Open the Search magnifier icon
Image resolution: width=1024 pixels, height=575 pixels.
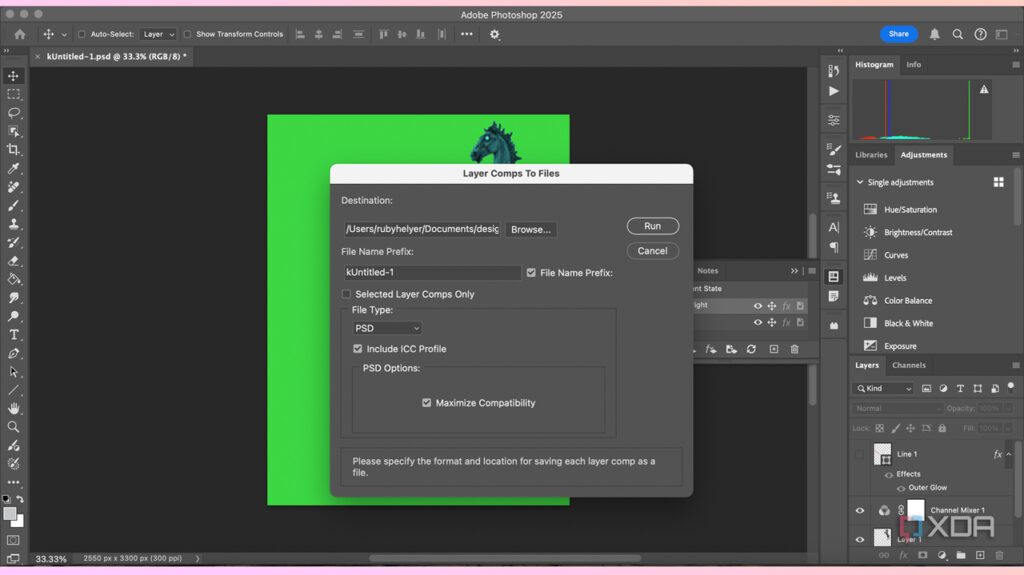[957, 34]
